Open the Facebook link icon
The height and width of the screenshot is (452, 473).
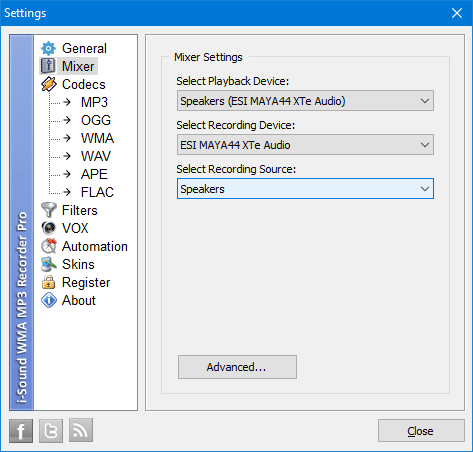[21, 431]
